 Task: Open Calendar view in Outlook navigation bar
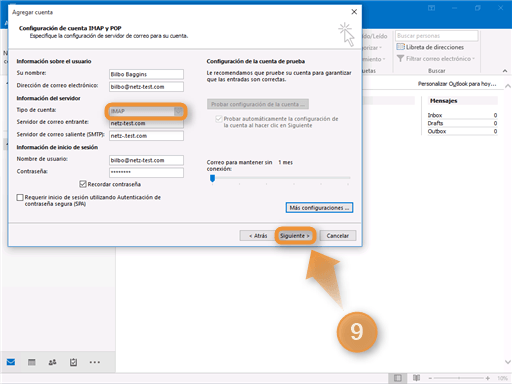[32, 362]
